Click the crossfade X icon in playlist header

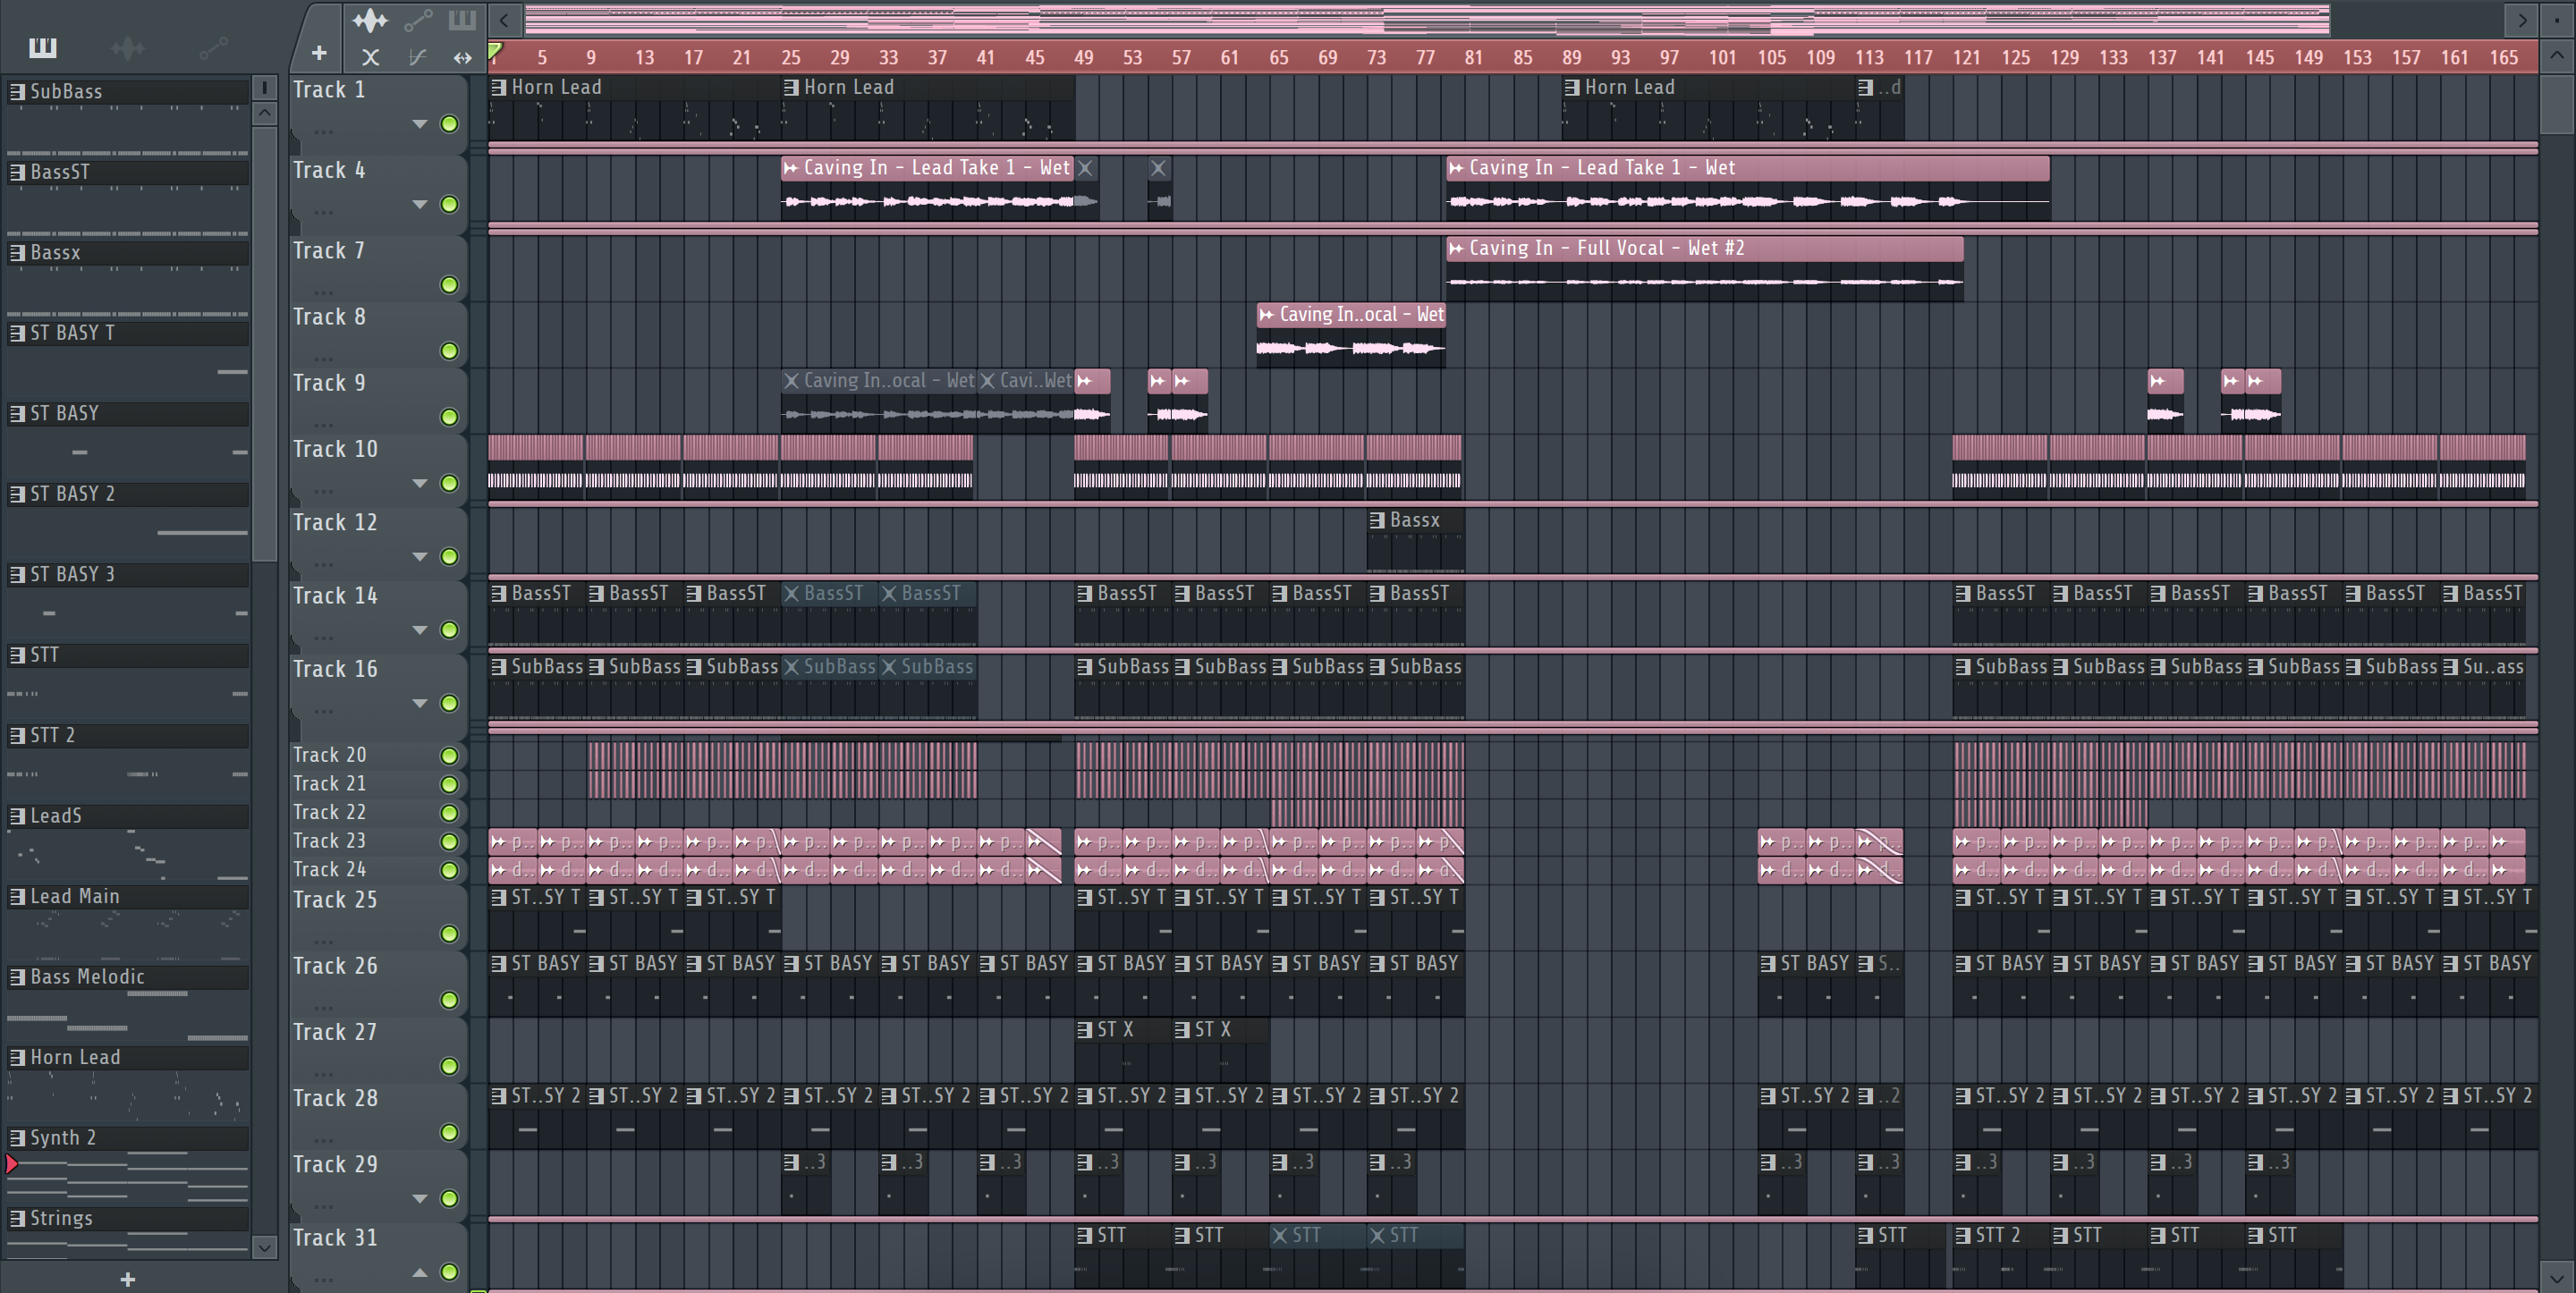coord(370,57)
